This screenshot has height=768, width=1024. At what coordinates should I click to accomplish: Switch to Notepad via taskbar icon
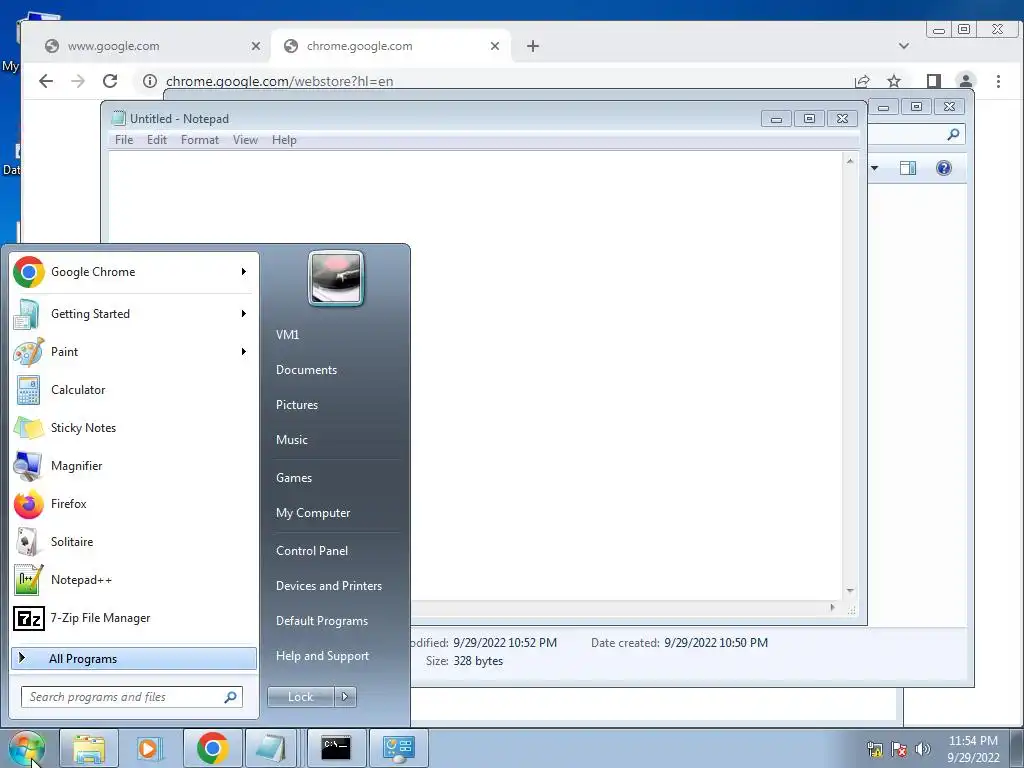click(272, 748)
